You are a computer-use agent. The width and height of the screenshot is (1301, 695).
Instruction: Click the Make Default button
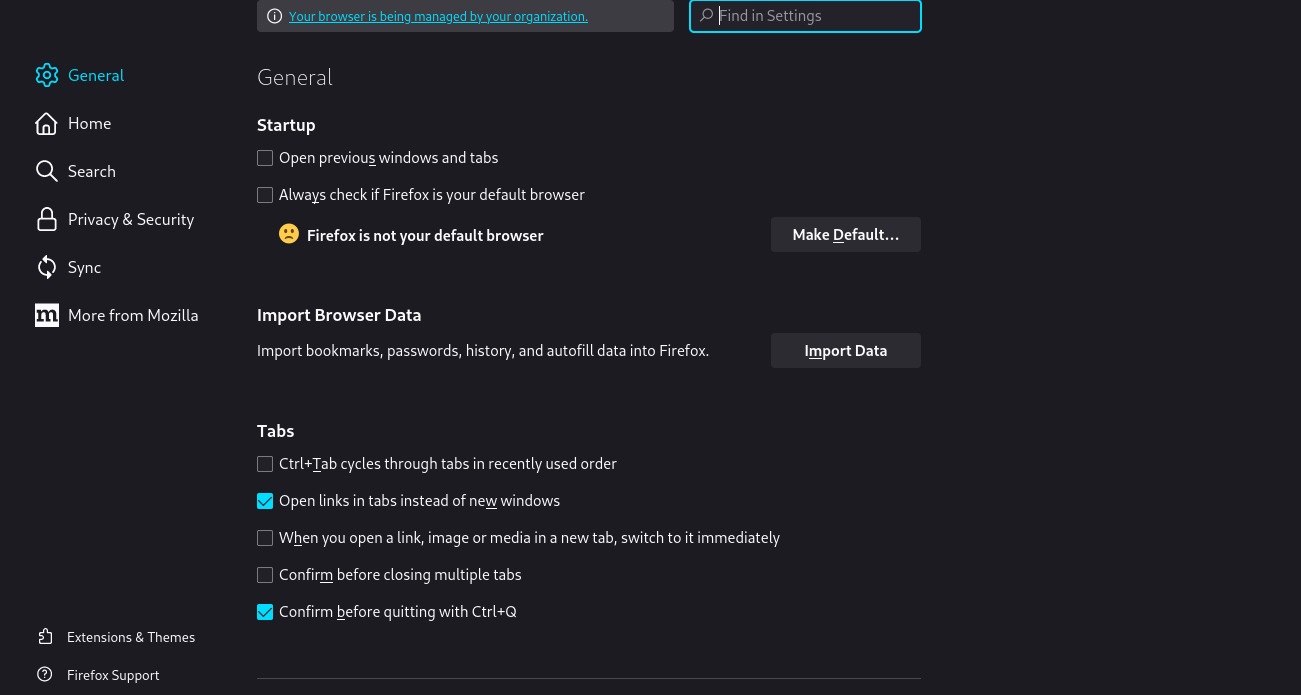click(845, 234)
